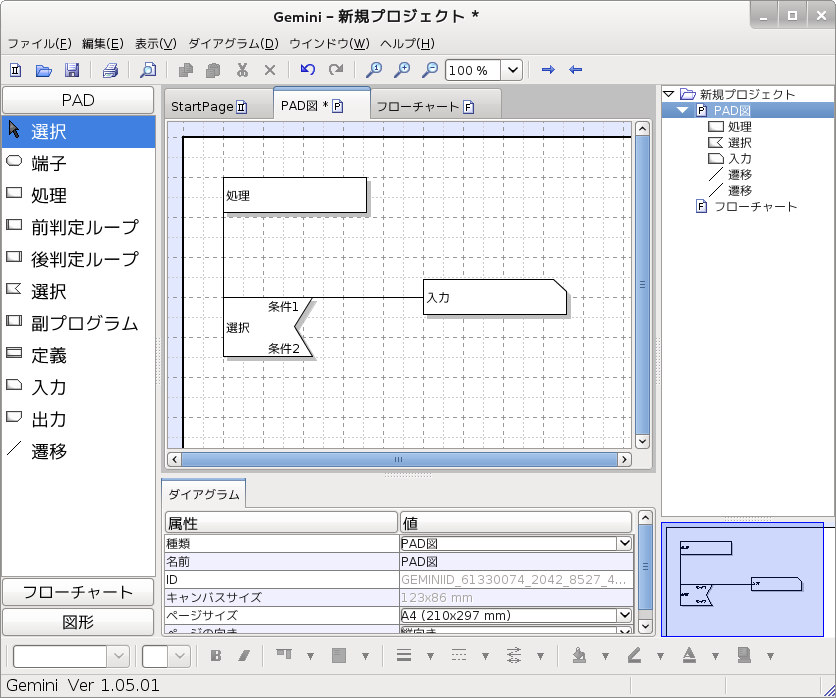Pick the 後判定ループ tool
The image size is (836, 698).
[x=78, y=259]
